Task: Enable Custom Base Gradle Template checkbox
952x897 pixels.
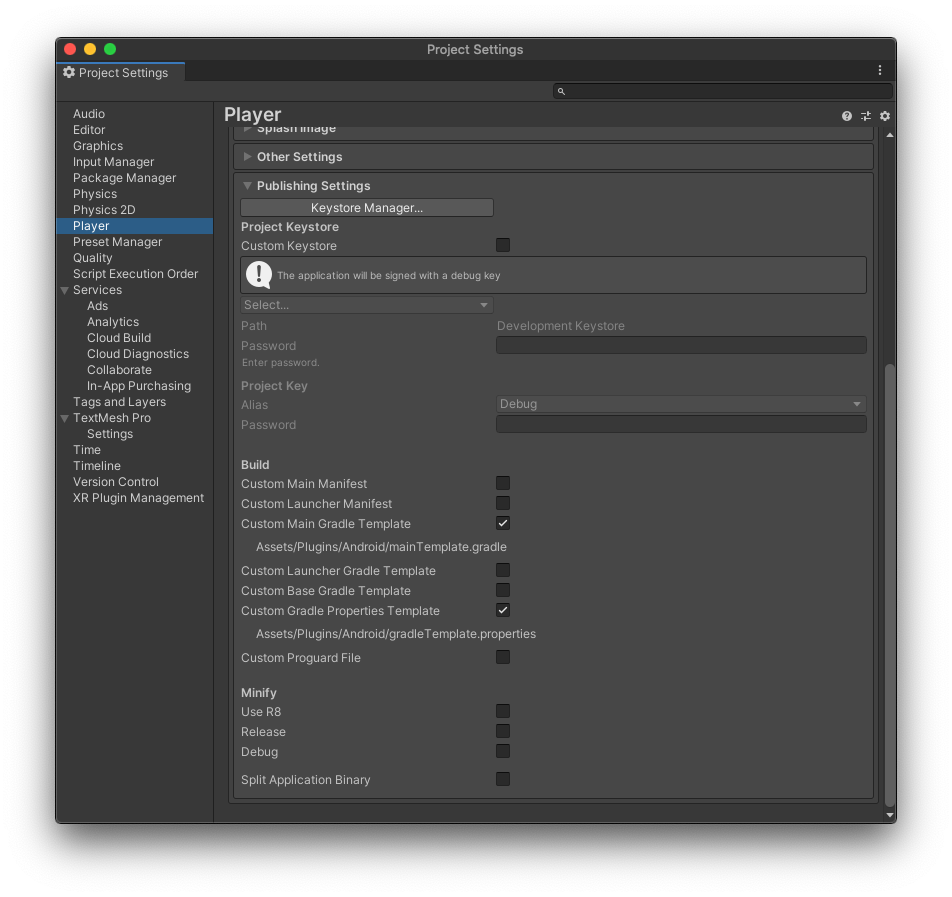Action: tap(503, 590)
